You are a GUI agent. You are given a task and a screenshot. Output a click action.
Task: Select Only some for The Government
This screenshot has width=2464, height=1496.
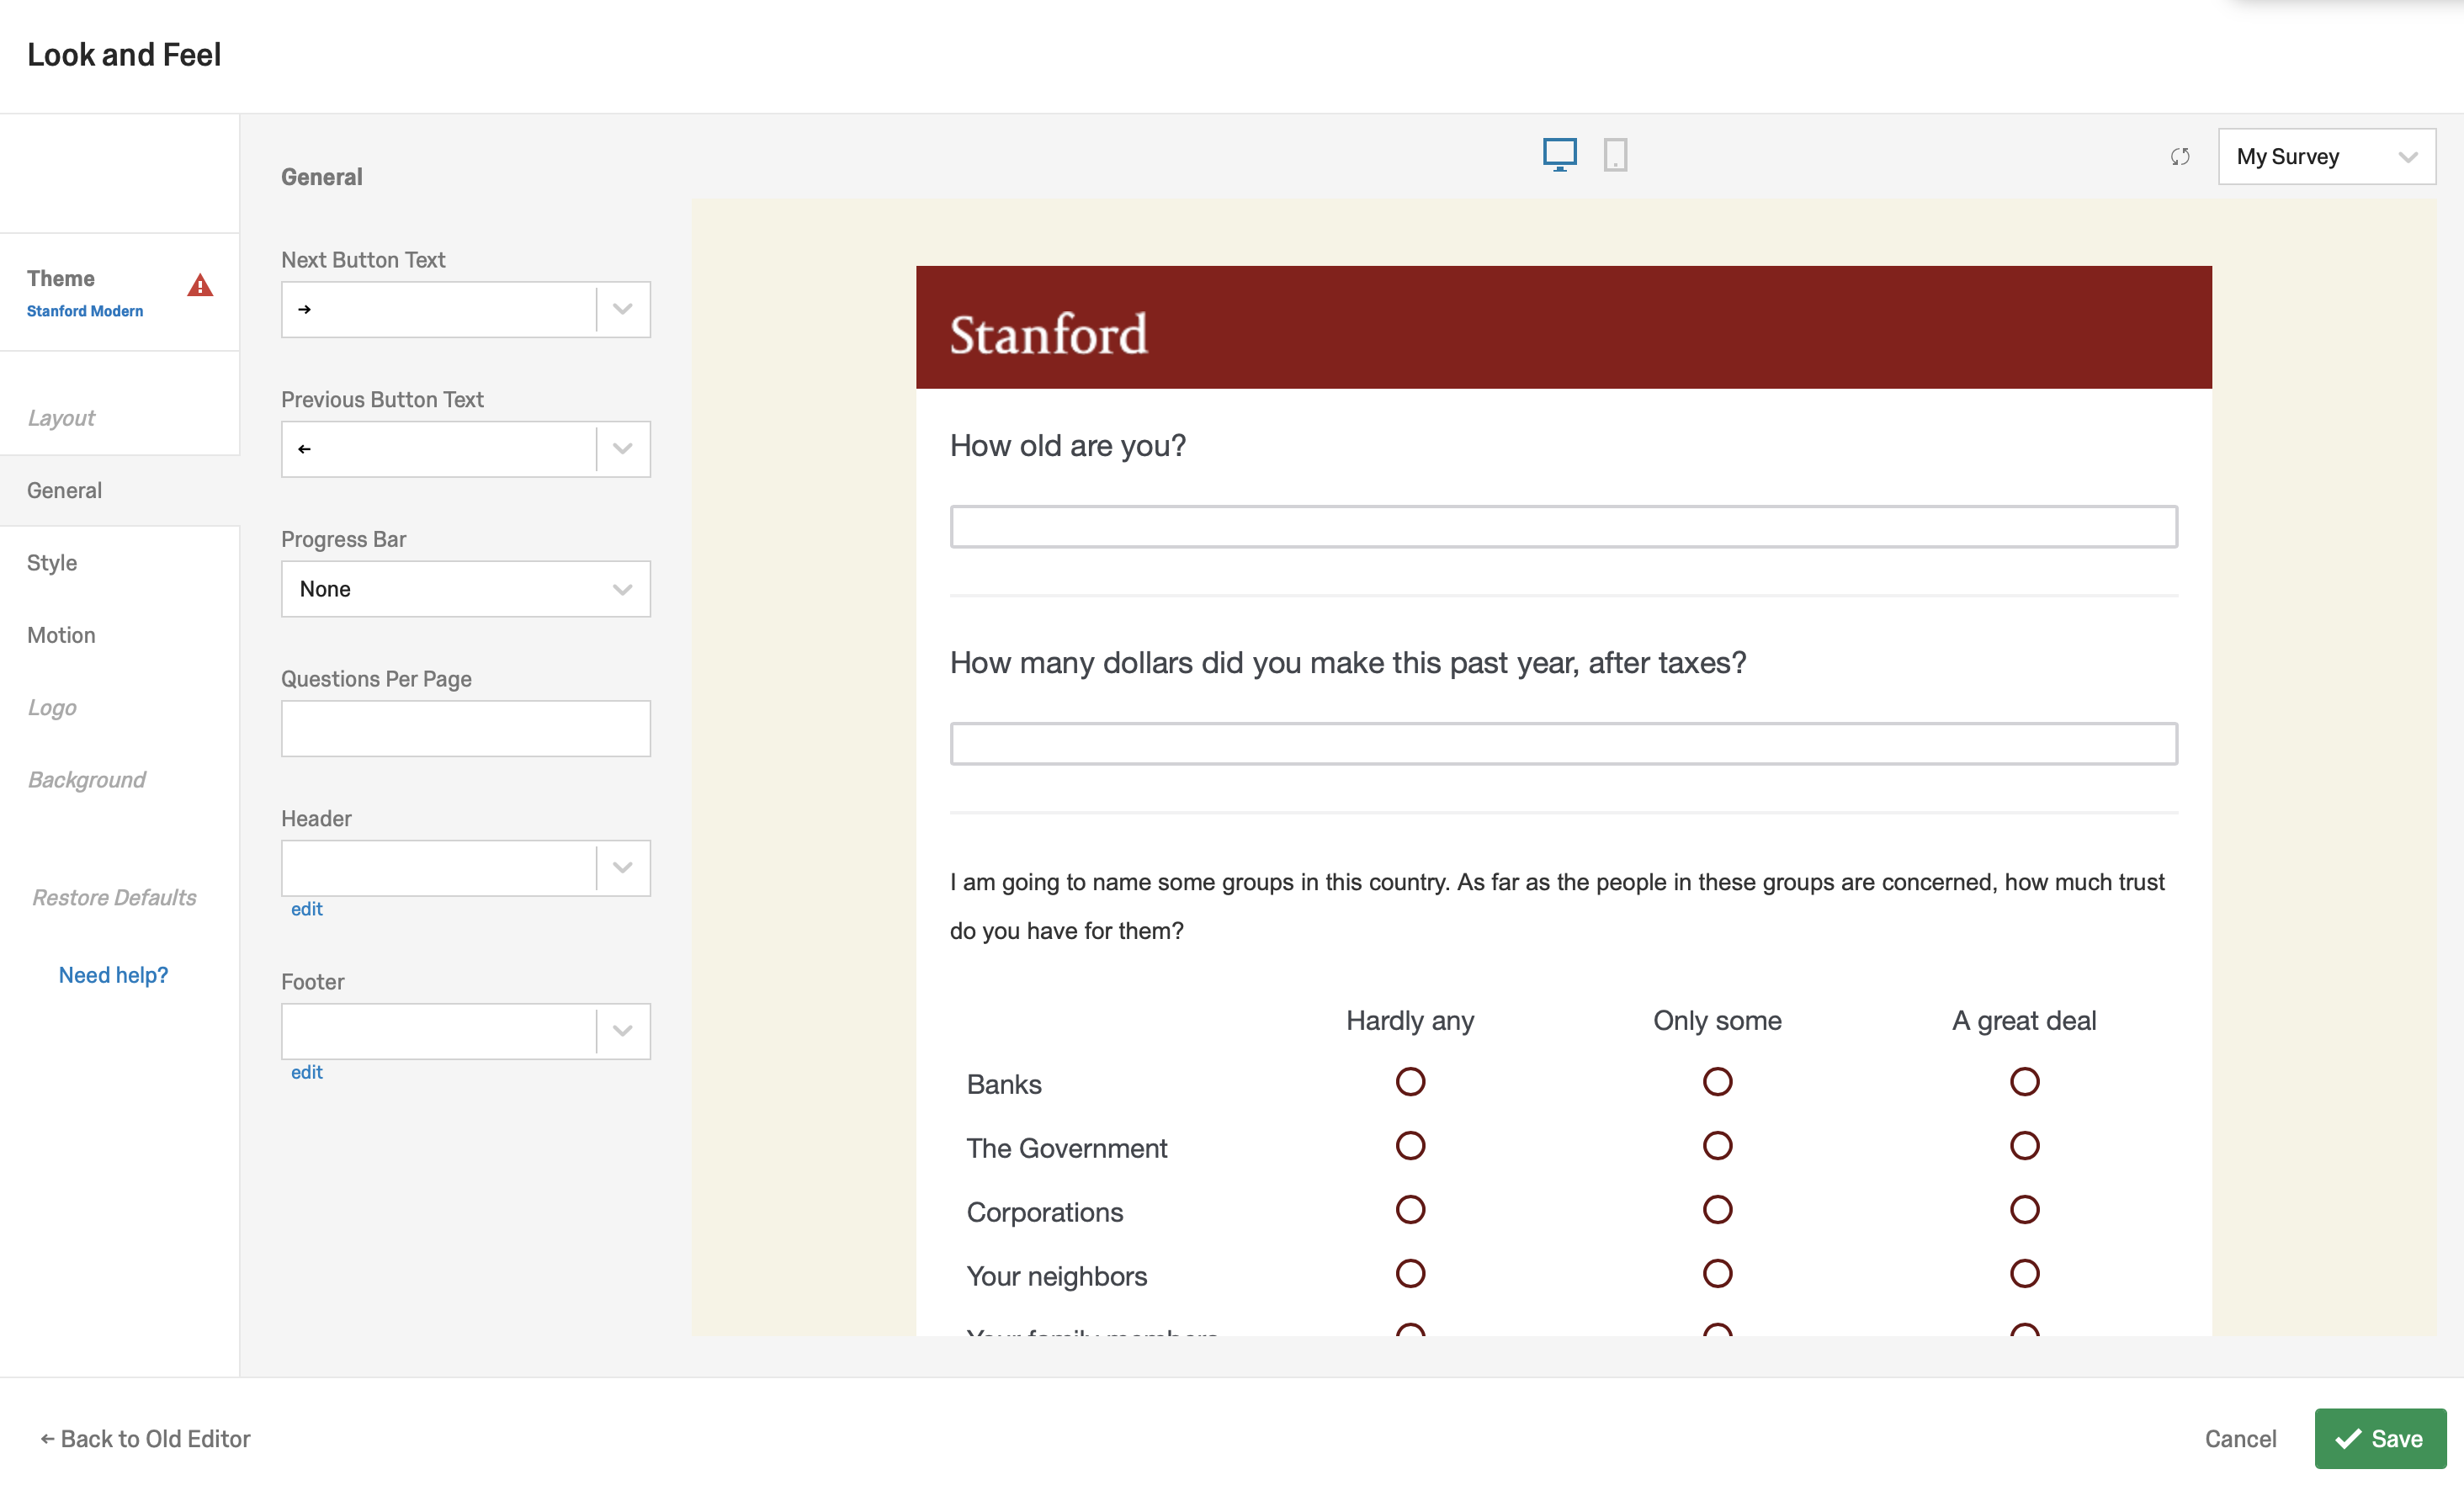point(1717,1146)
